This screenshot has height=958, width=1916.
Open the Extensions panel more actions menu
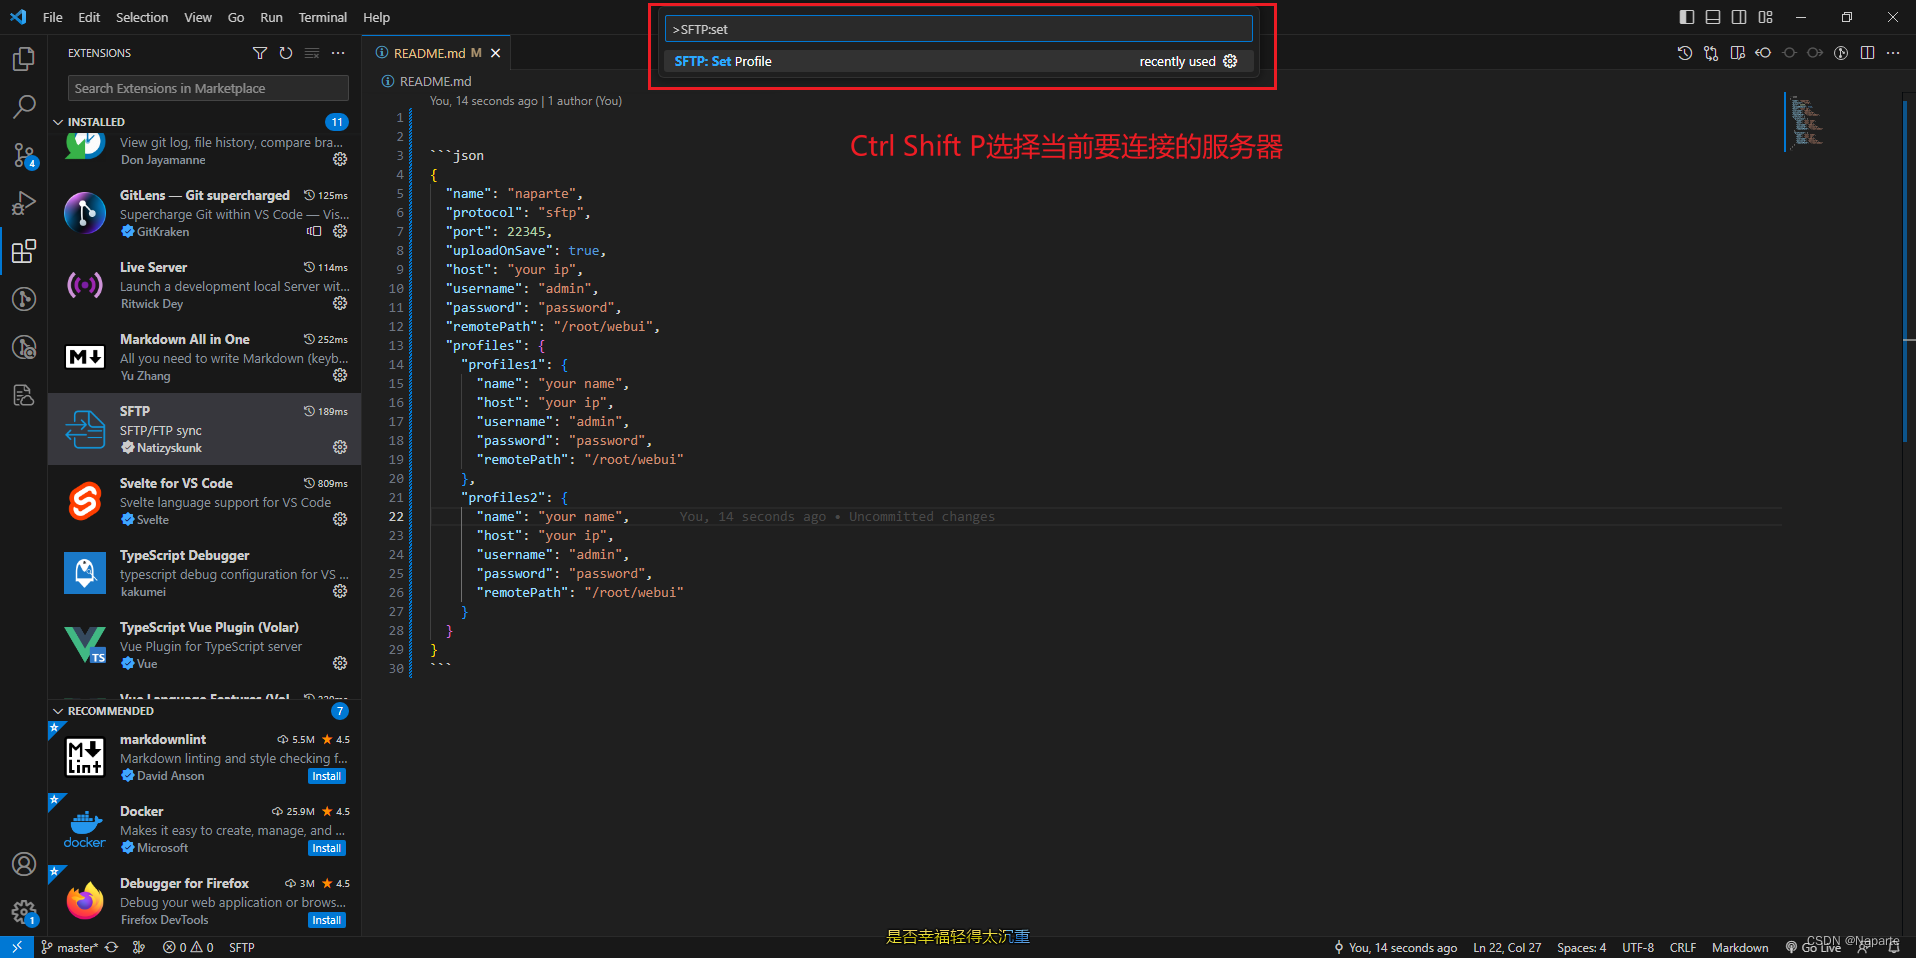pyautogui.click(x=338, y=53)
